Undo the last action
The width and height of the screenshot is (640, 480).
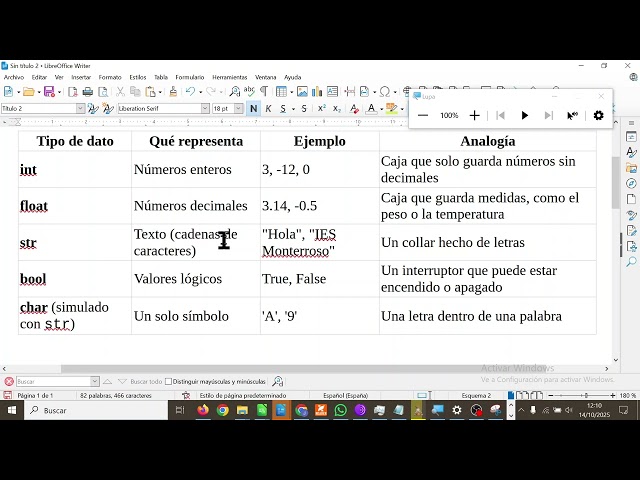tap(190, 91)
